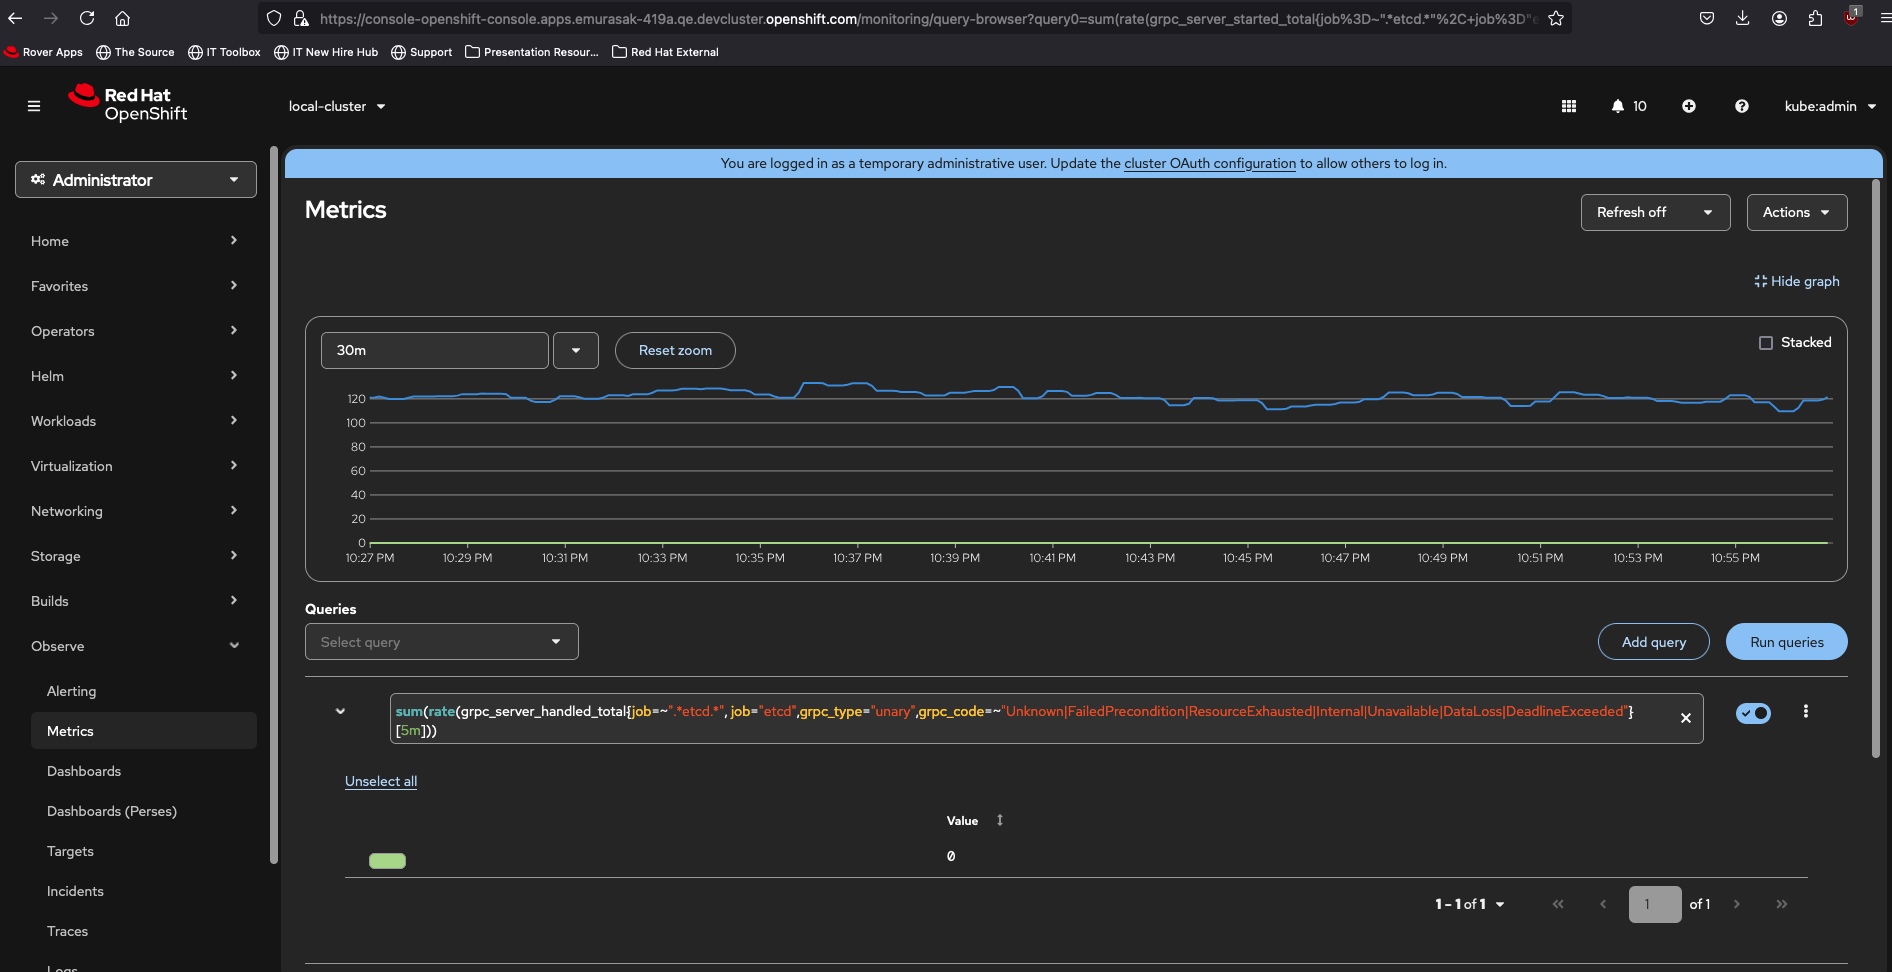Open Alerting in the Observe menu
This screenshot has width=1892, height=972.
click(72, 691)
